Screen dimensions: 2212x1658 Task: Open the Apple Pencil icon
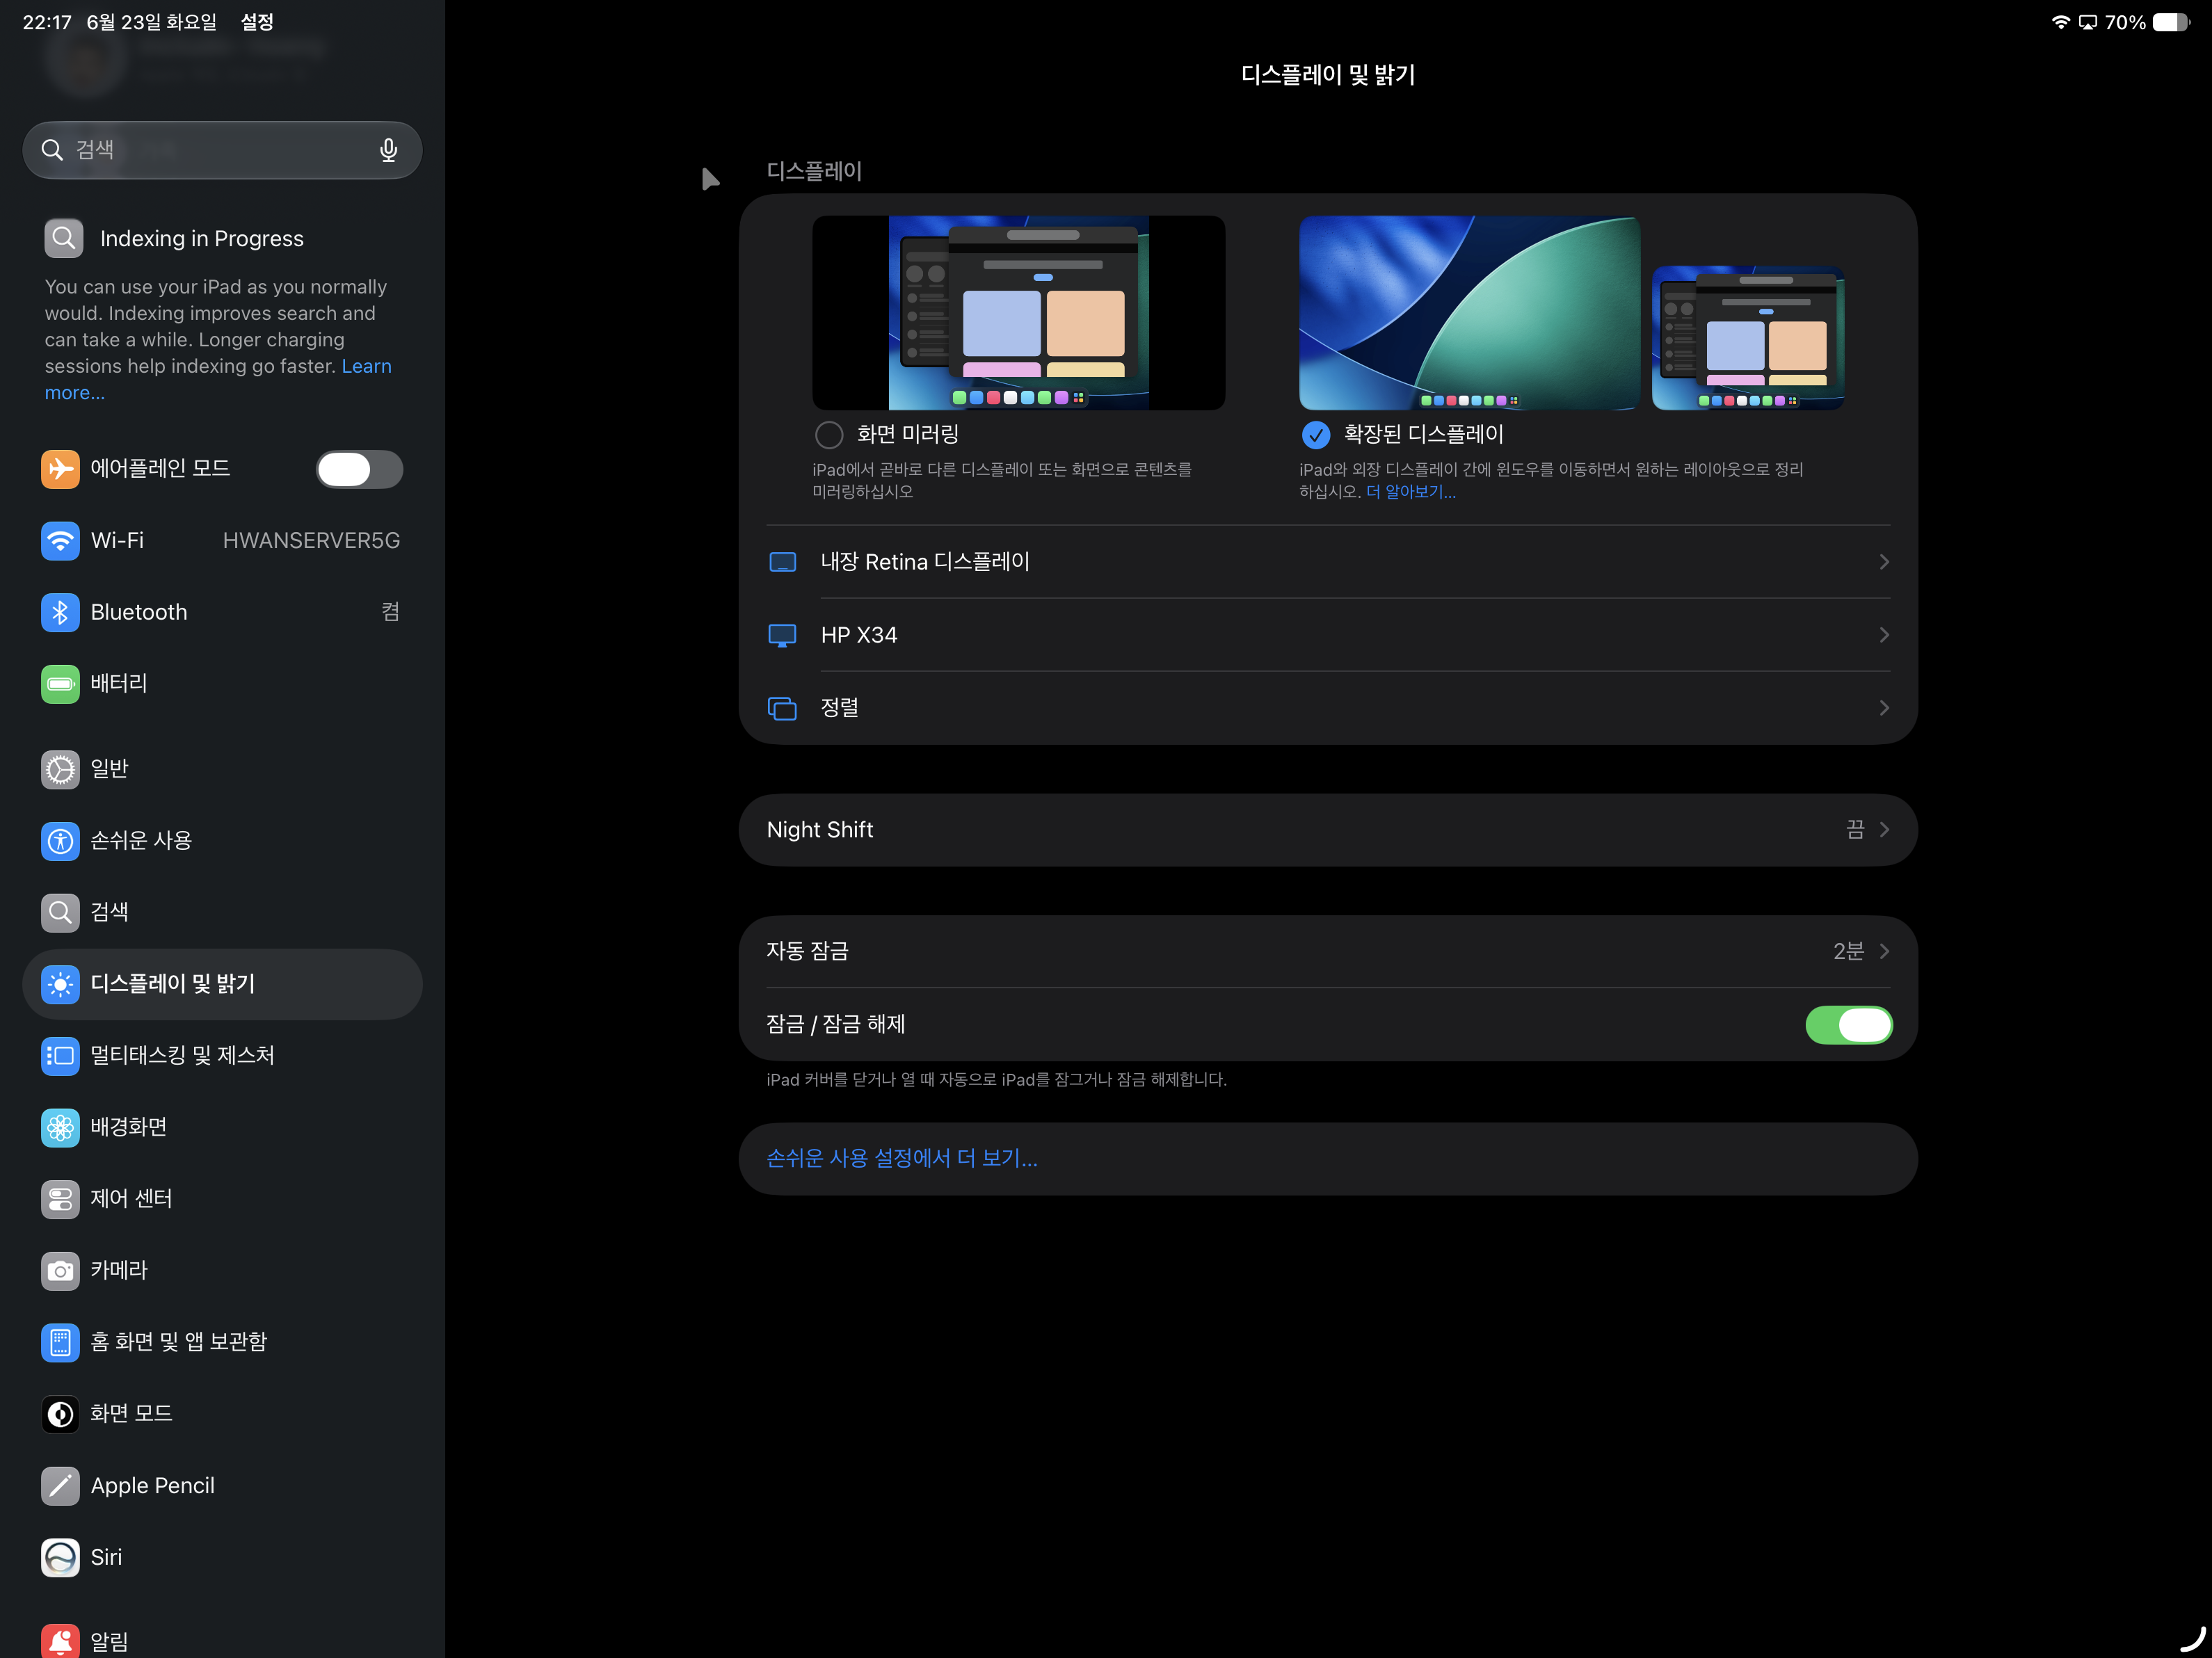pos(60,1486)
